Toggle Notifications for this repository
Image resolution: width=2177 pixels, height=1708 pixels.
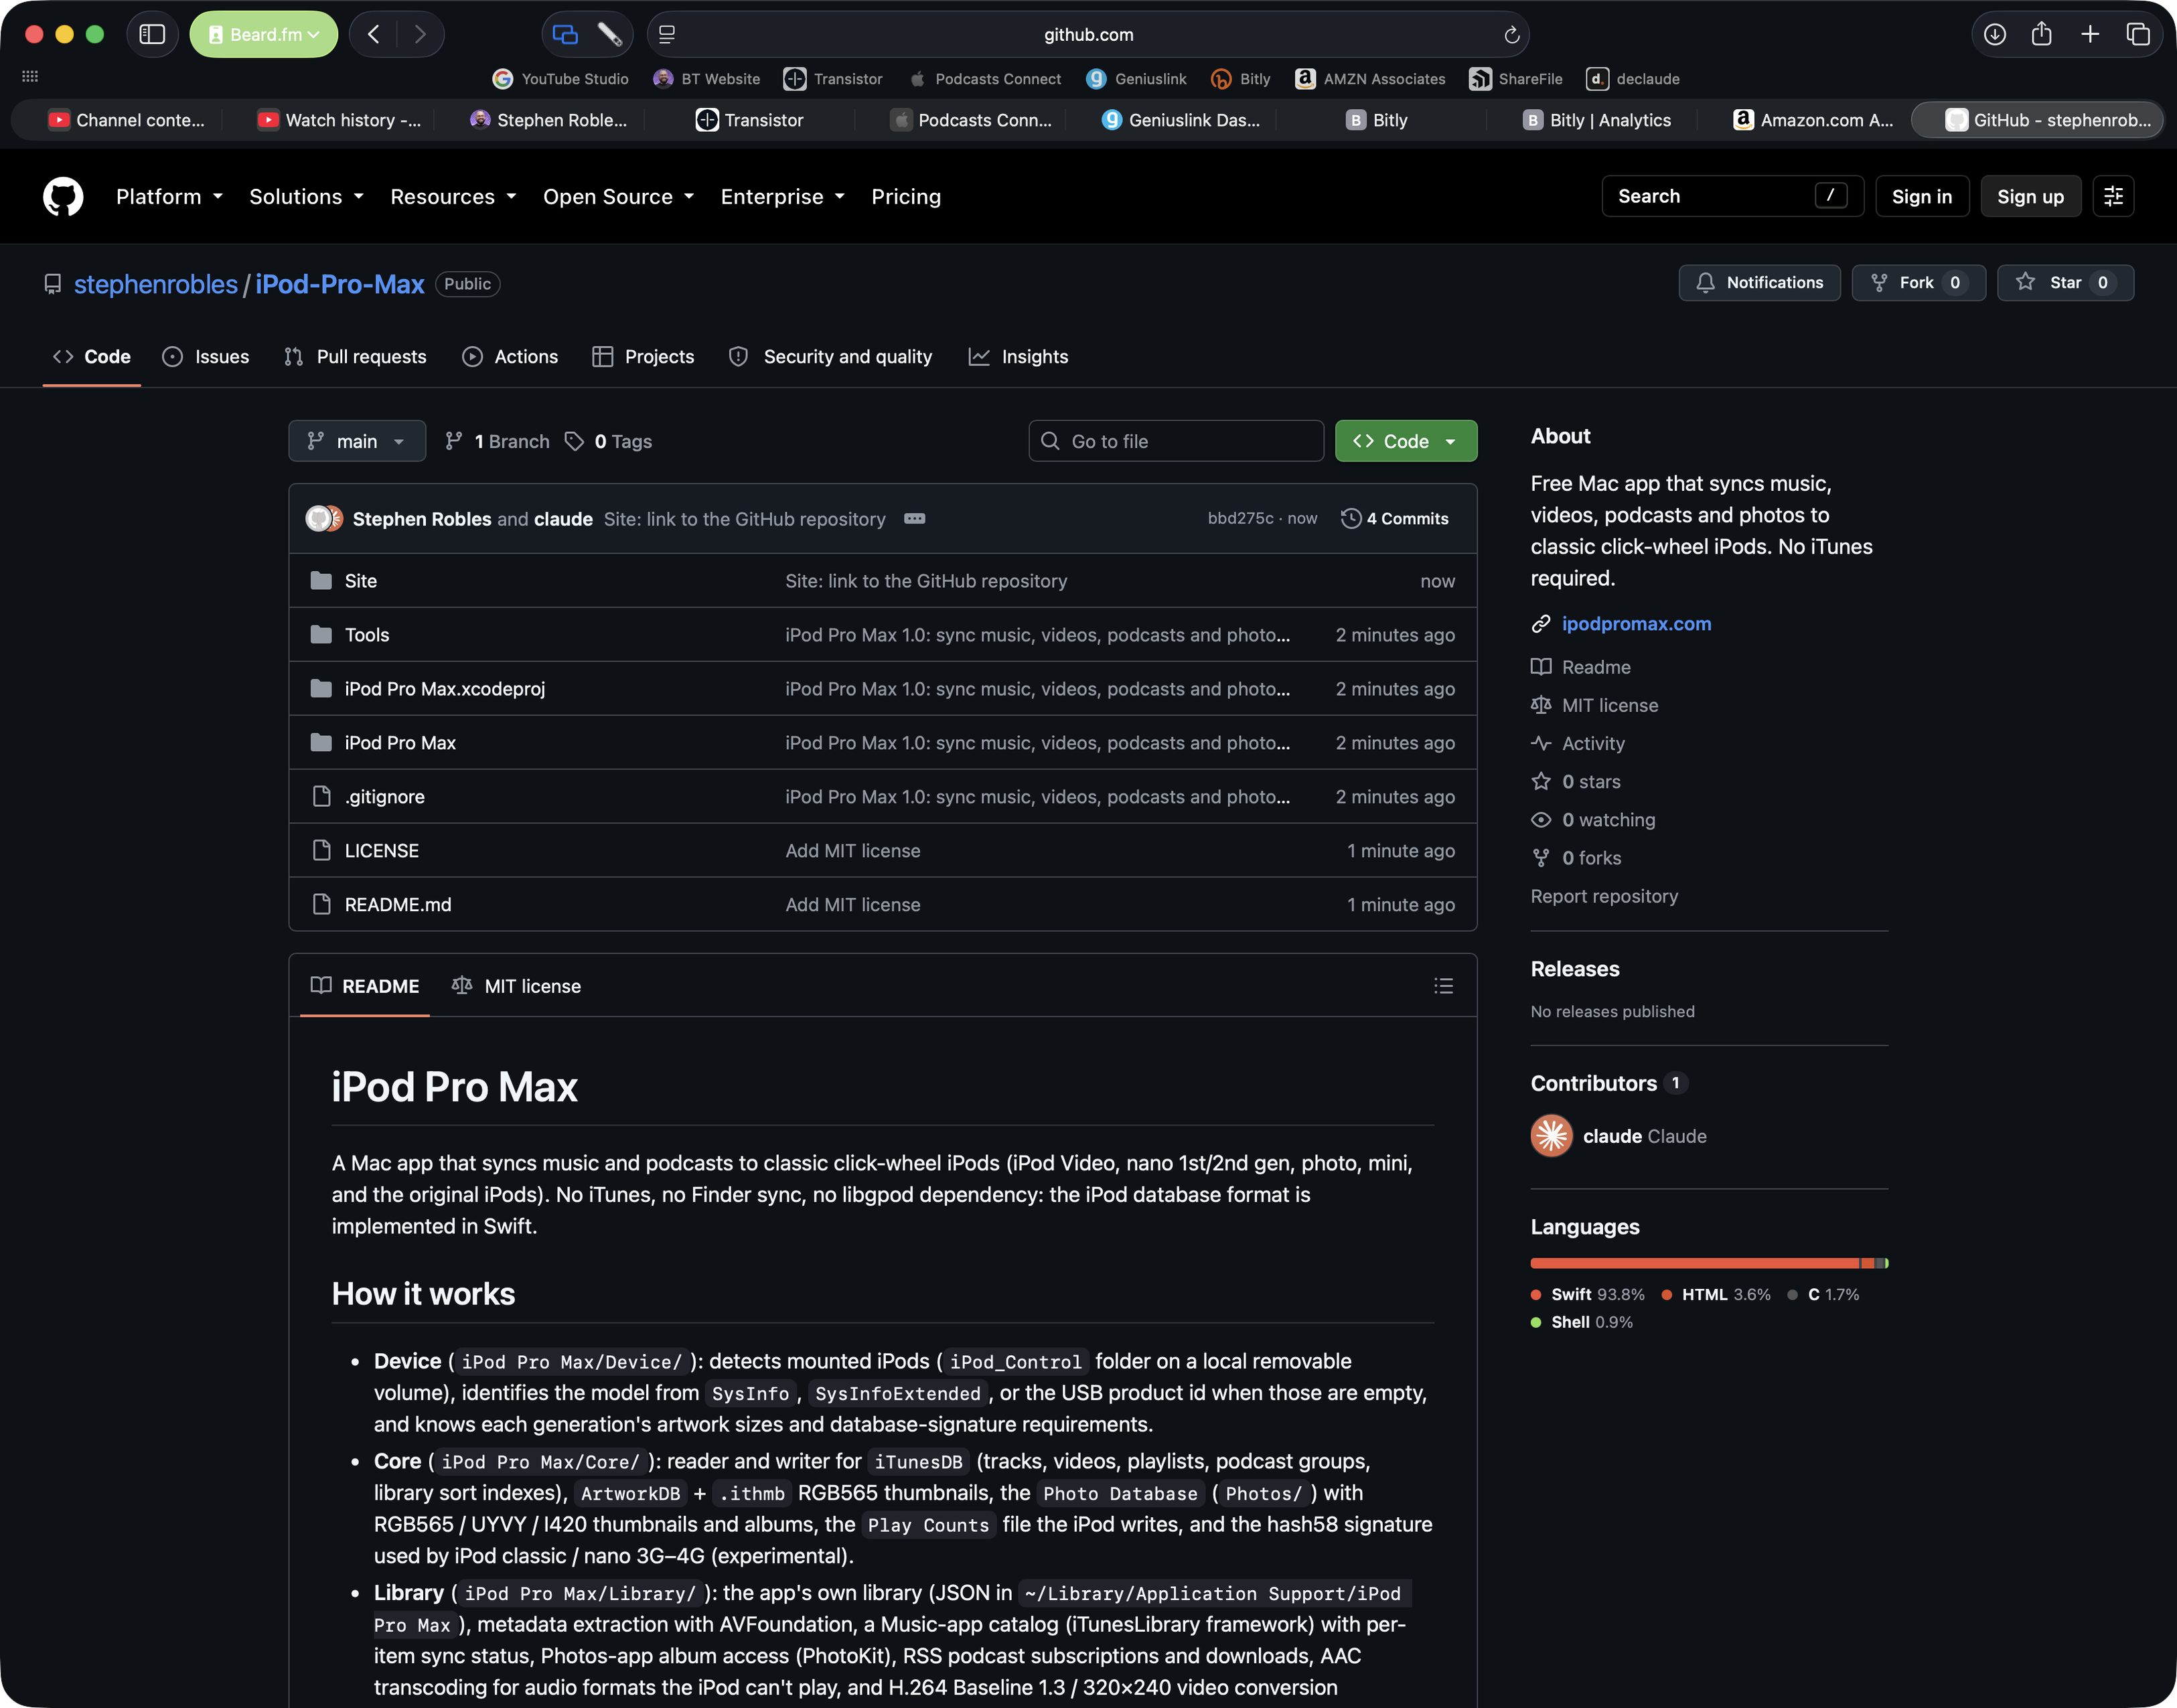[x=1759, y=283]
